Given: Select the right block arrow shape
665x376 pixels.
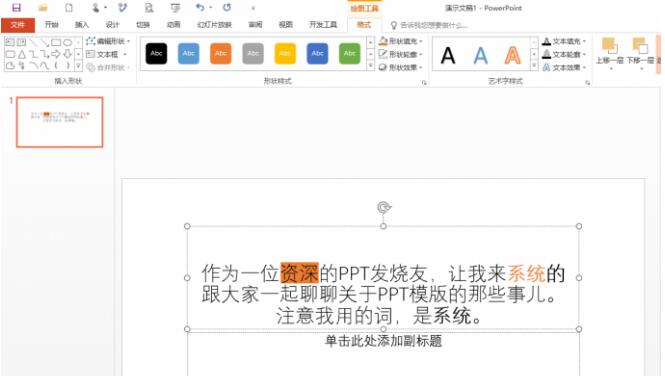Looking at the screenshot, I should [56, 54].
